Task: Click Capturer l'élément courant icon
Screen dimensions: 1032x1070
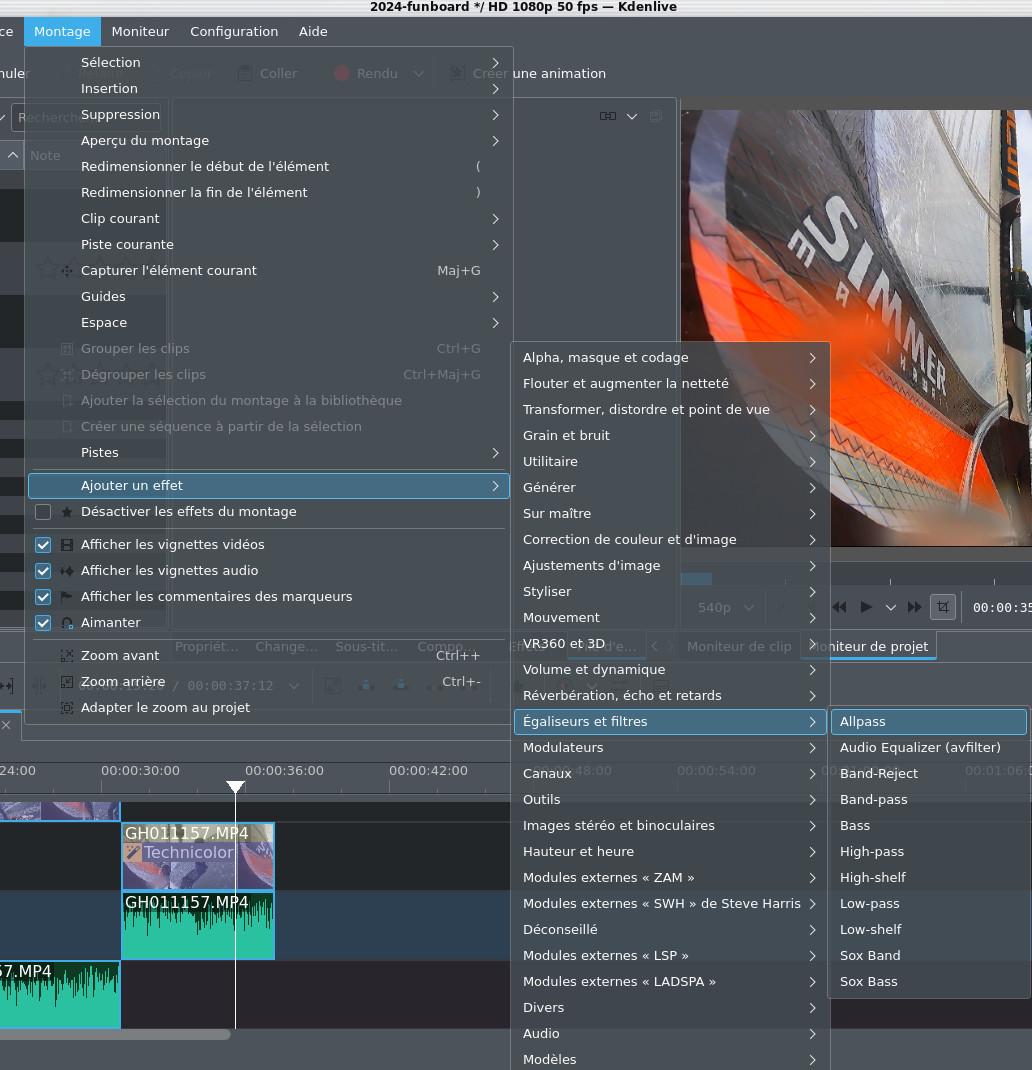Action: 67,271
